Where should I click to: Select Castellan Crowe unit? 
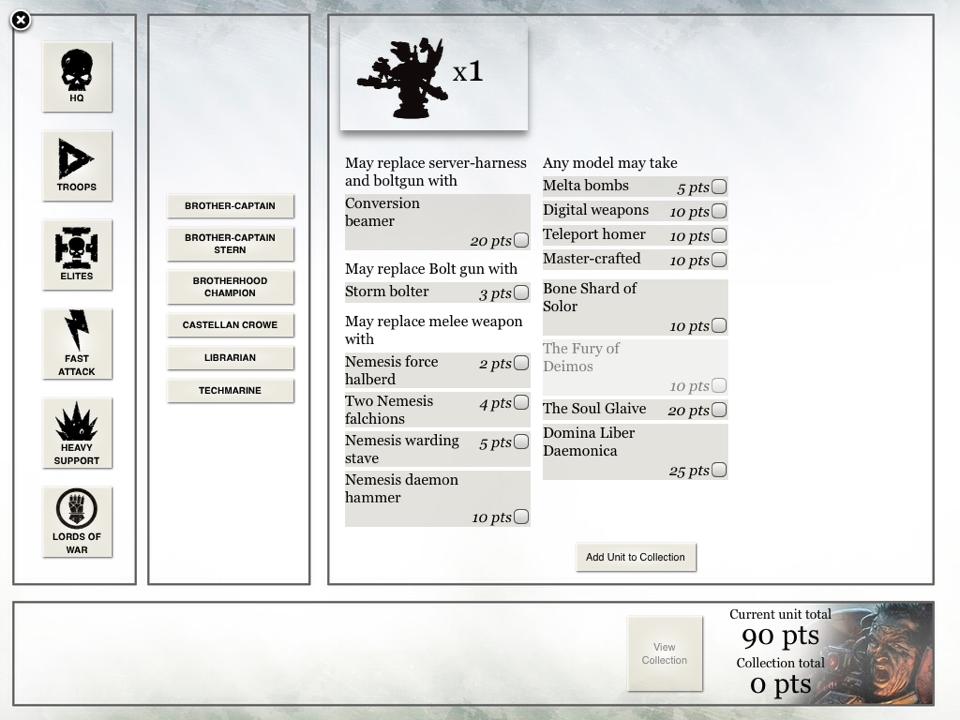pos(230,325)
